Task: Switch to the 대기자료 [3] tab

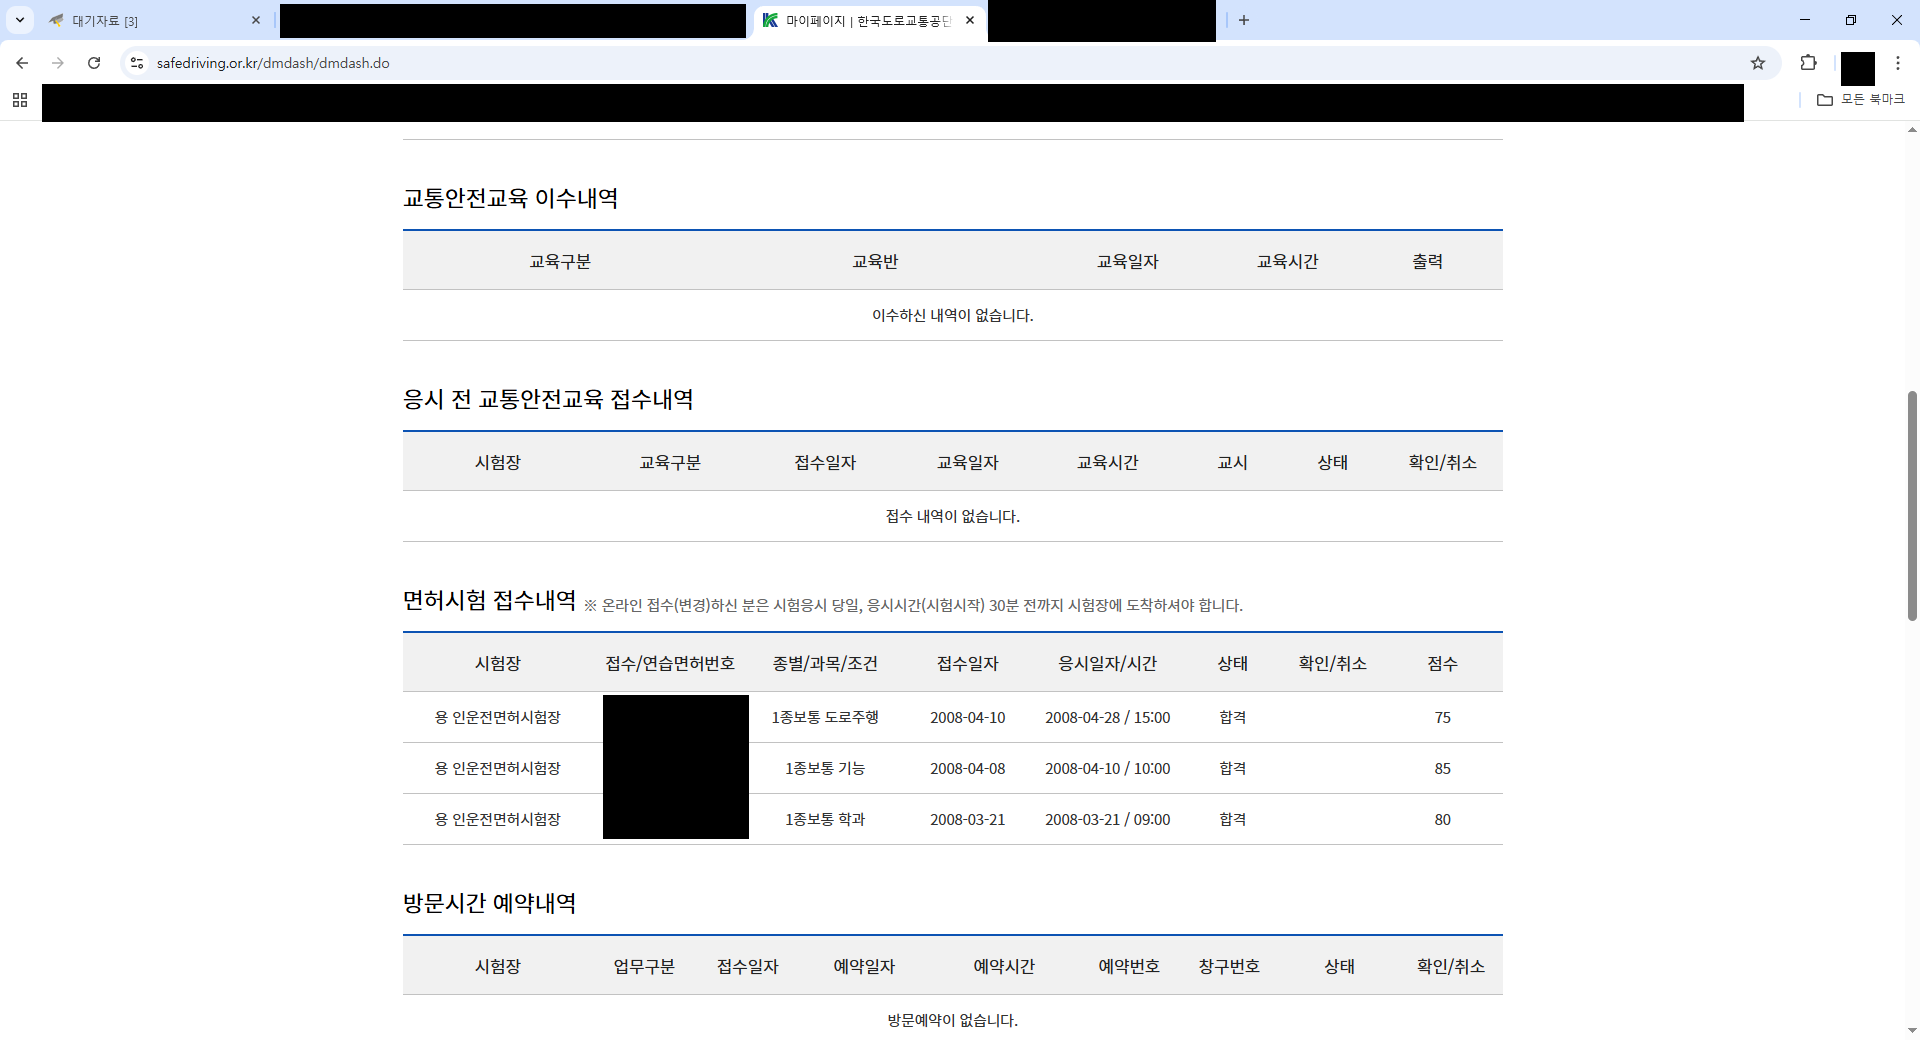Action: pyautogui.click(x=150, y=21)
